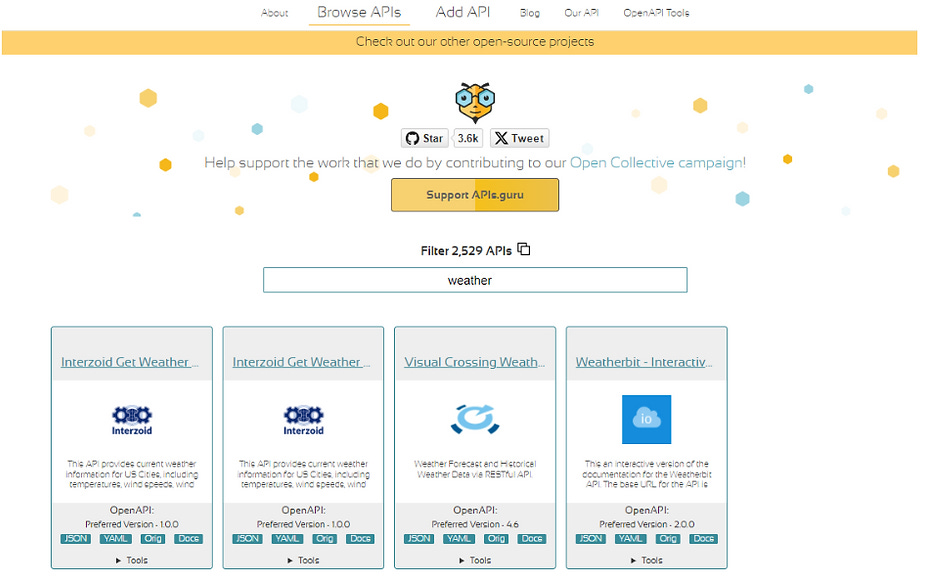
Task: Open OpenAPI Tools page
Action: (x=656, y=13)
